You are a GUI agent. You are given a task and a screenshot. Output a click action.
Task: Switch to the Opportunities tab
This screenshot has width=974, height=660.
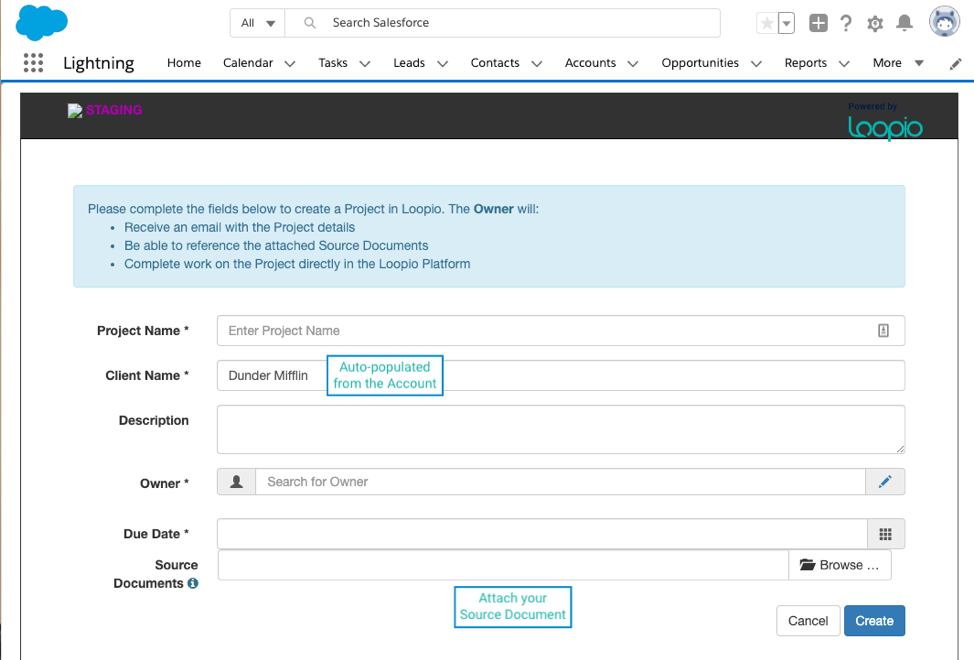699,62
